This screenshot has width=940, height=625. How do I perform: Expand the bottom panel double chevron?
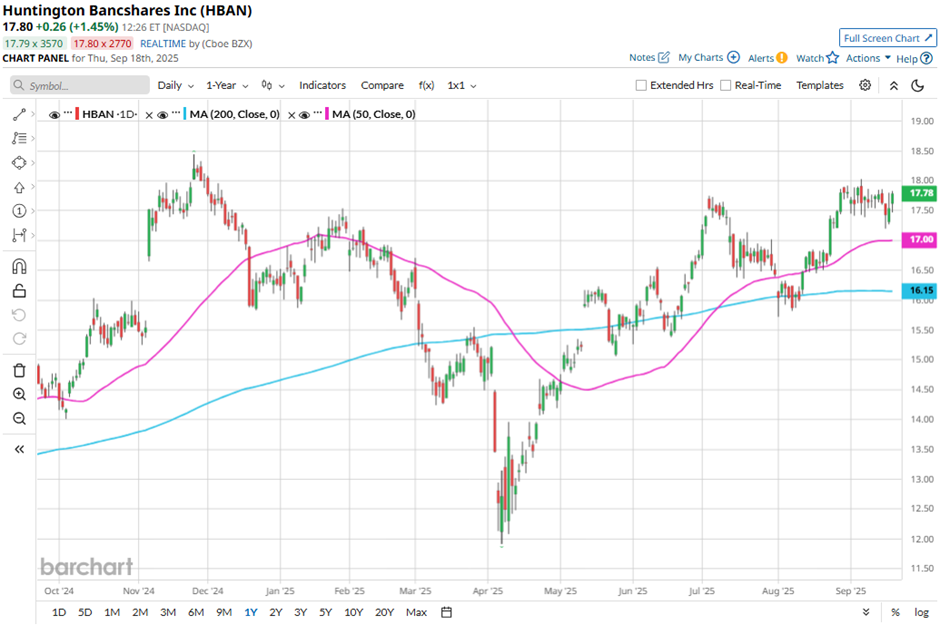[866, 612]
